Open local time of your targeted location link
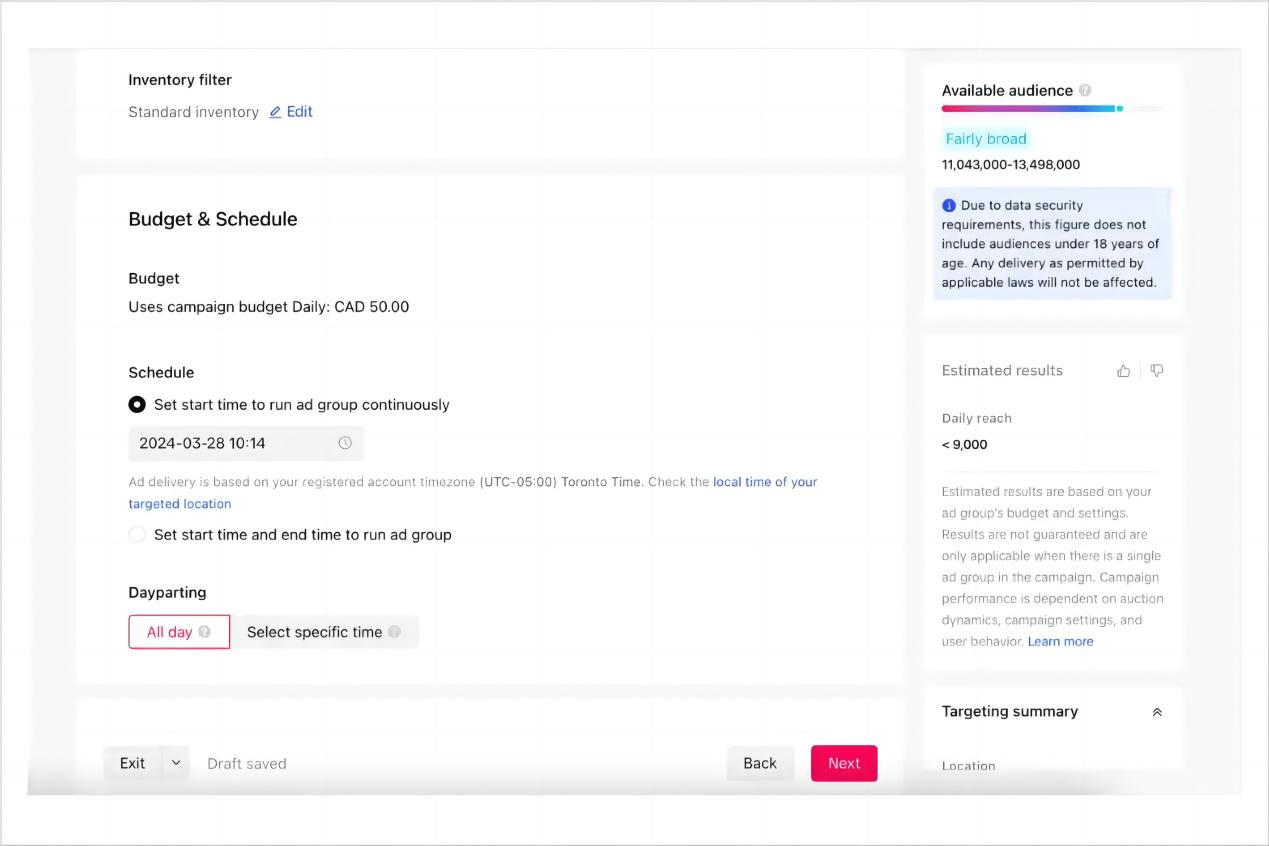 pyautogui.click(x=765, y=482)
